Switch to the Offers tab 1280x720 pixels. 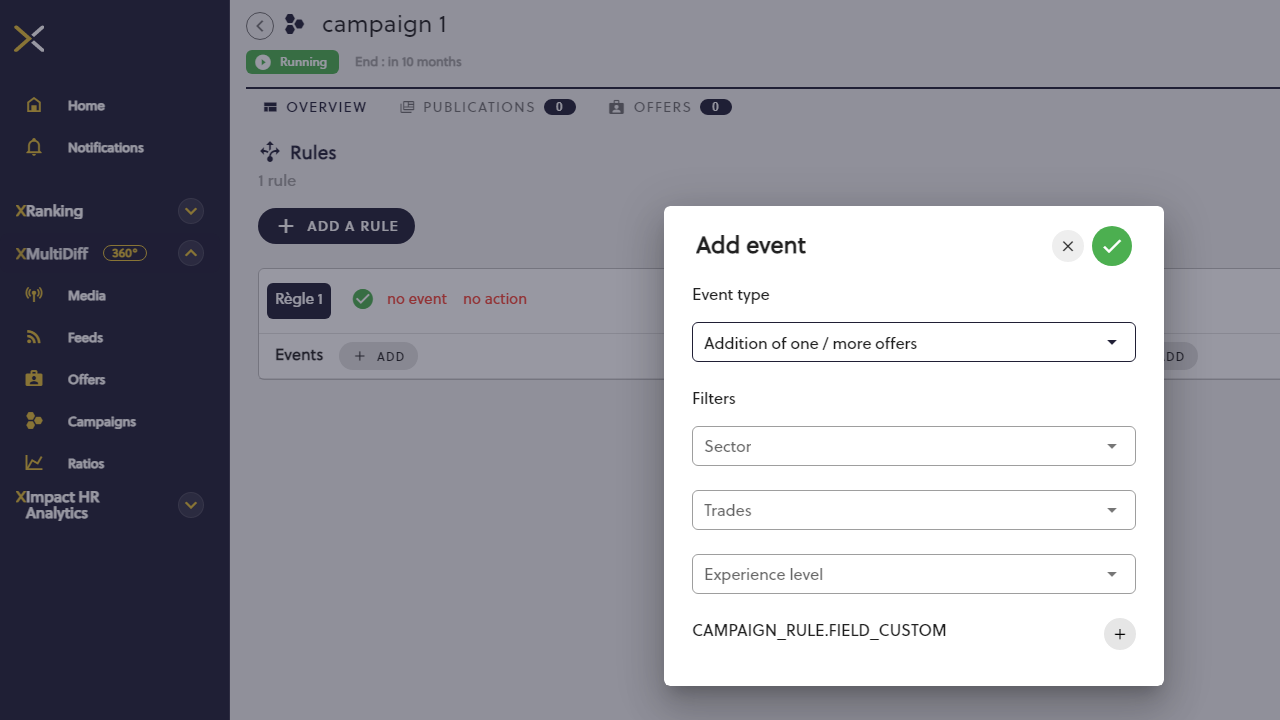(x=670, y=107)
